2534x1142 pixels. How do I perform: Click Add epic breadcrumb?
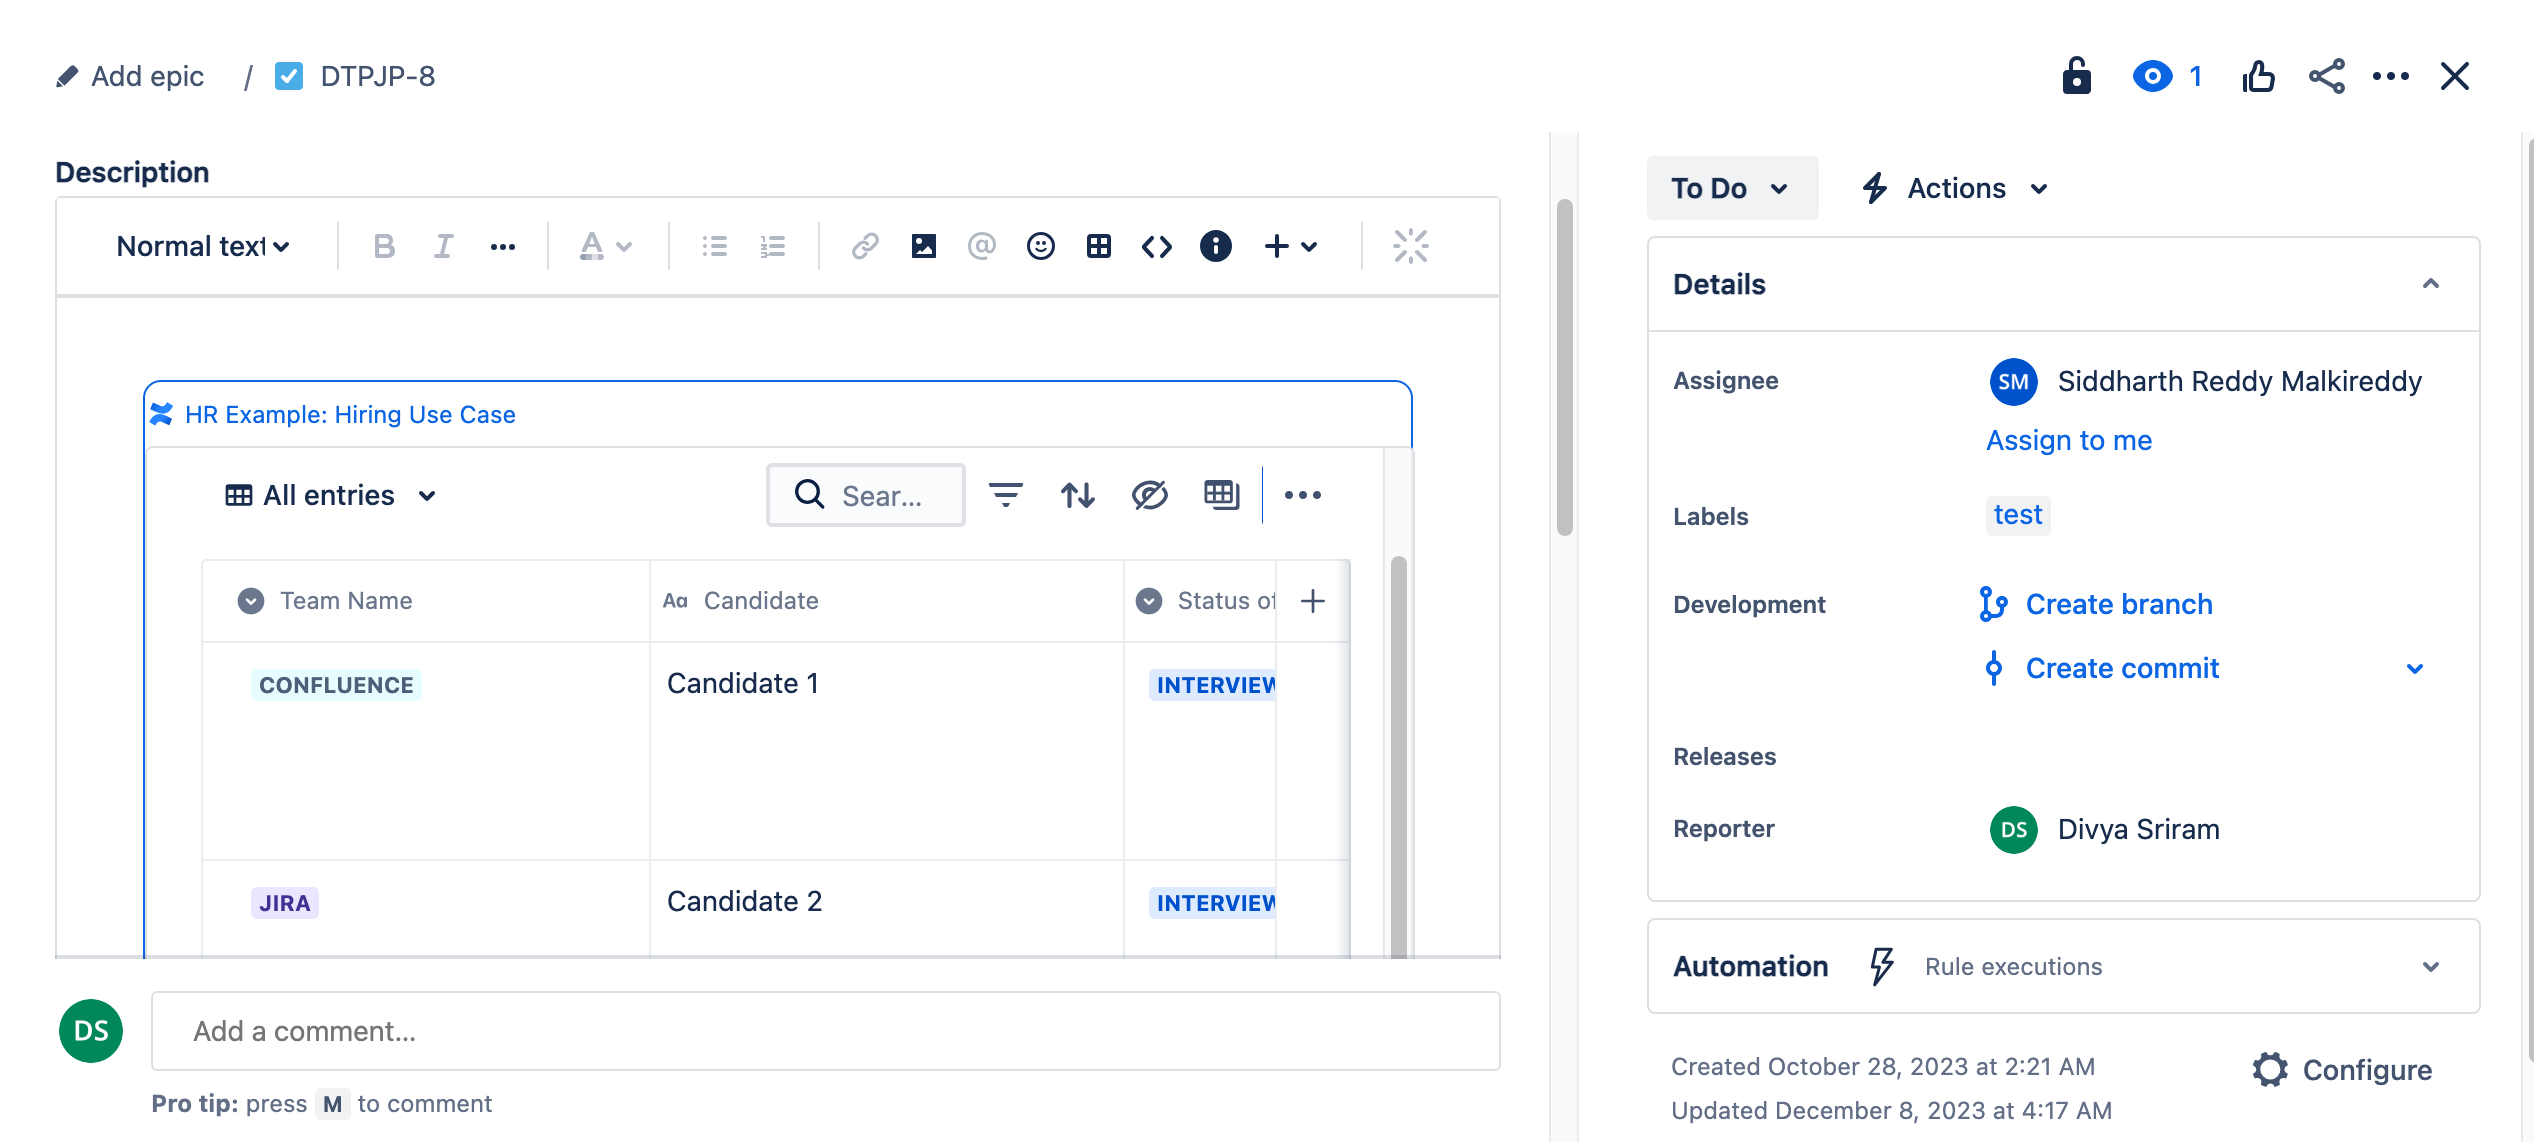click(130, 76)
